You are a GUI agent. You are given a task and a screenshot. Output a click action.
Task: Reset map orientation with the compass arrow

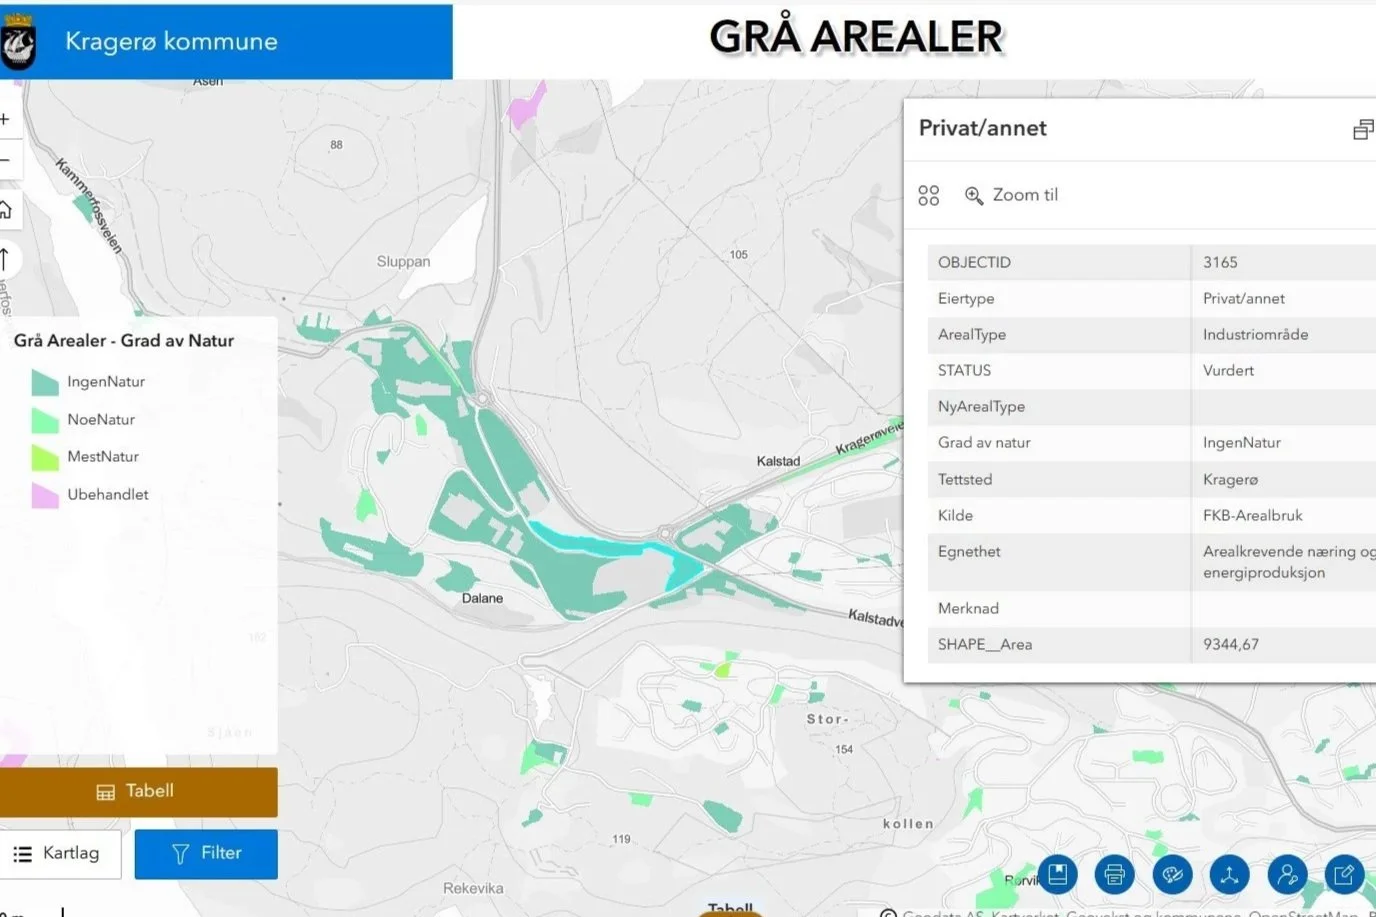5,260
